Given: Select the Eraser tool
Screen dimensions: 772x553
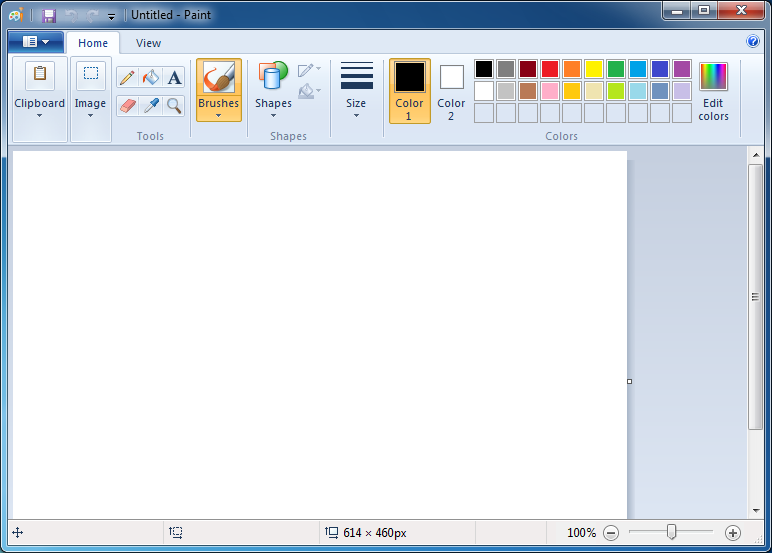Looking at the screenshot, I should [x=127, y=105].
